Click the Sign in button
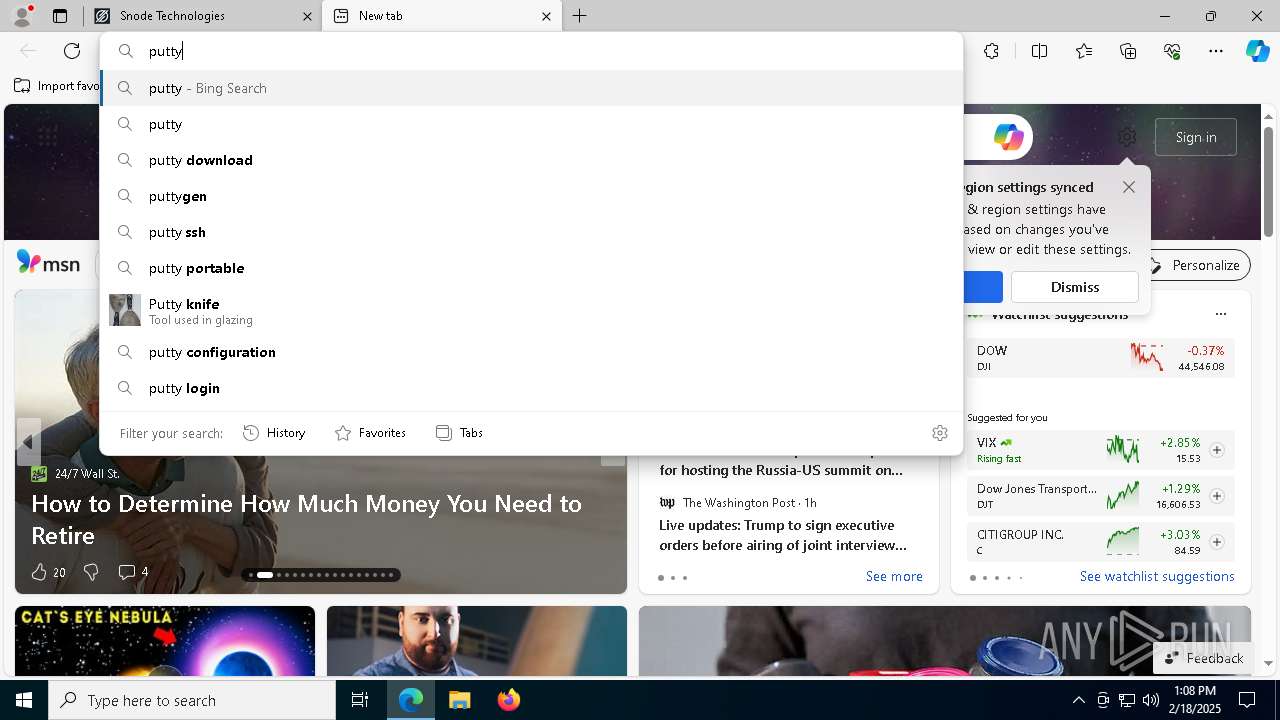The height and width of the screenshot is (720, 1280). click(x=1196, y=137)
